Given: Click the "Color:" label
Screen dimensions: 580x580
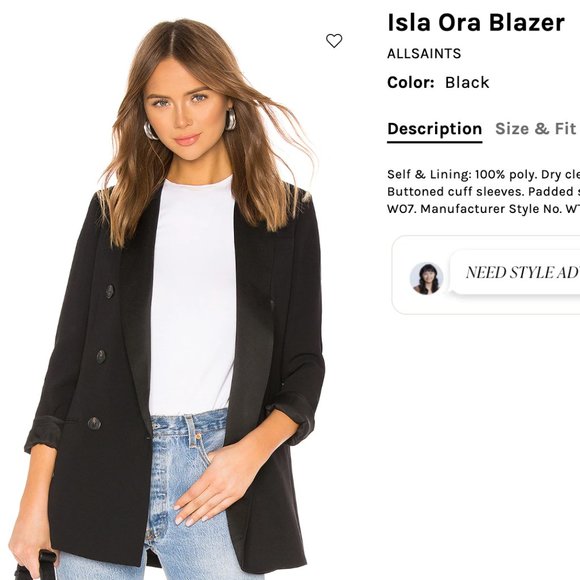Looking at the screenshot, I should [411, 82].
